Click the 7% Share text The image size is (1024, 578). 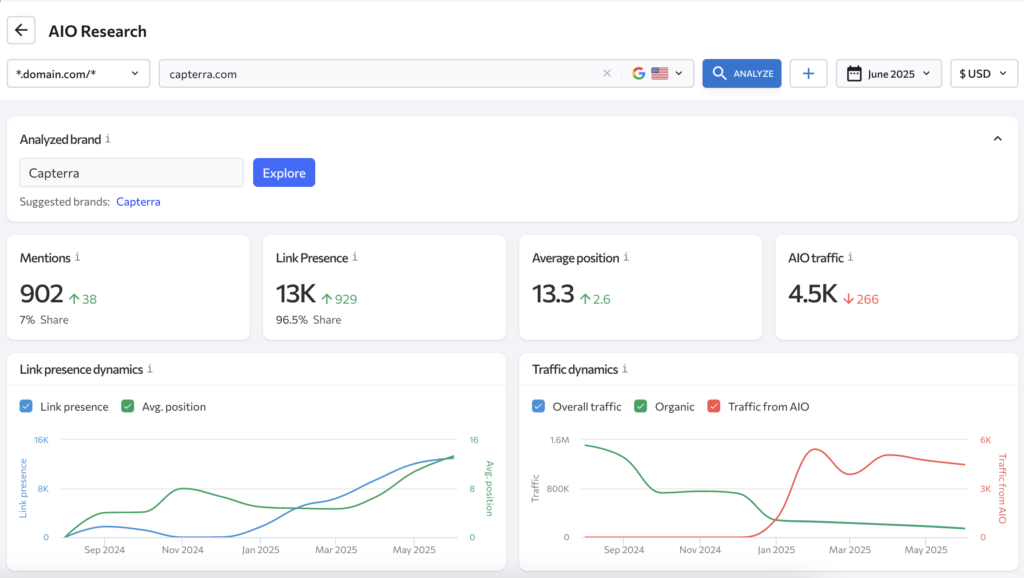(44, 319)
